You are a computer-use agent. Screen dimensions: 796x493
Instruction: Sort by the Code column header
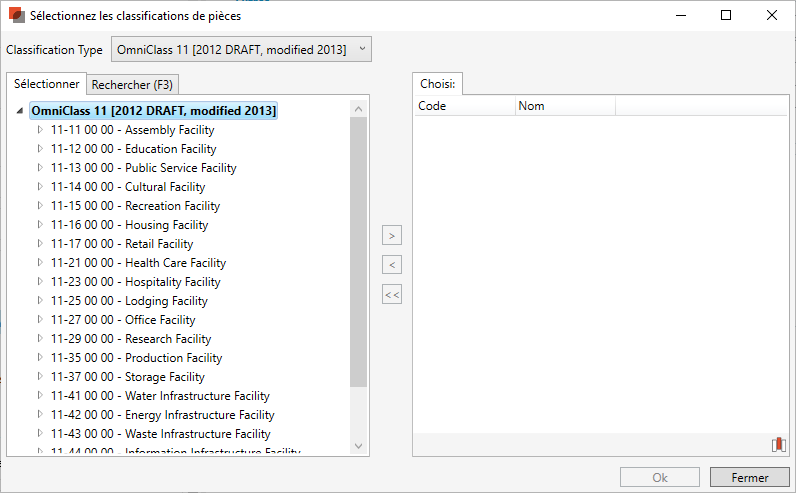click(x=464, y=106)
